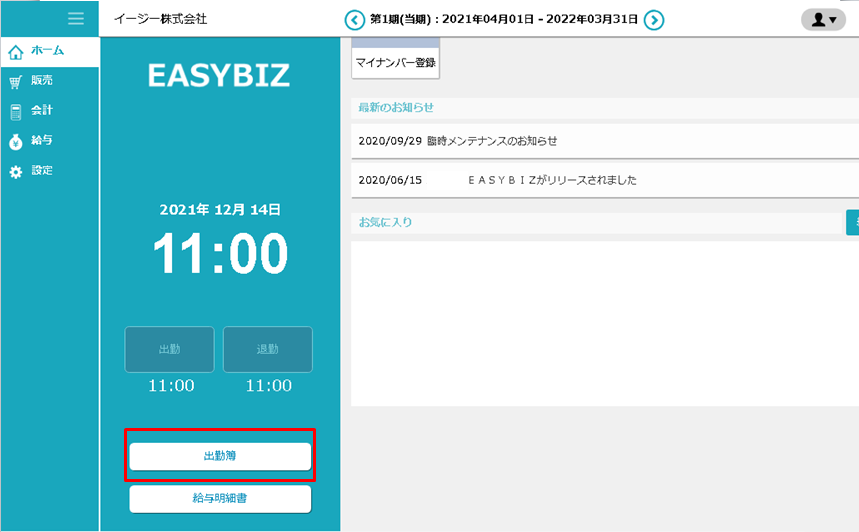Open the 販売 shopping cart menu

pyautogui.click(x=15, y=82)
